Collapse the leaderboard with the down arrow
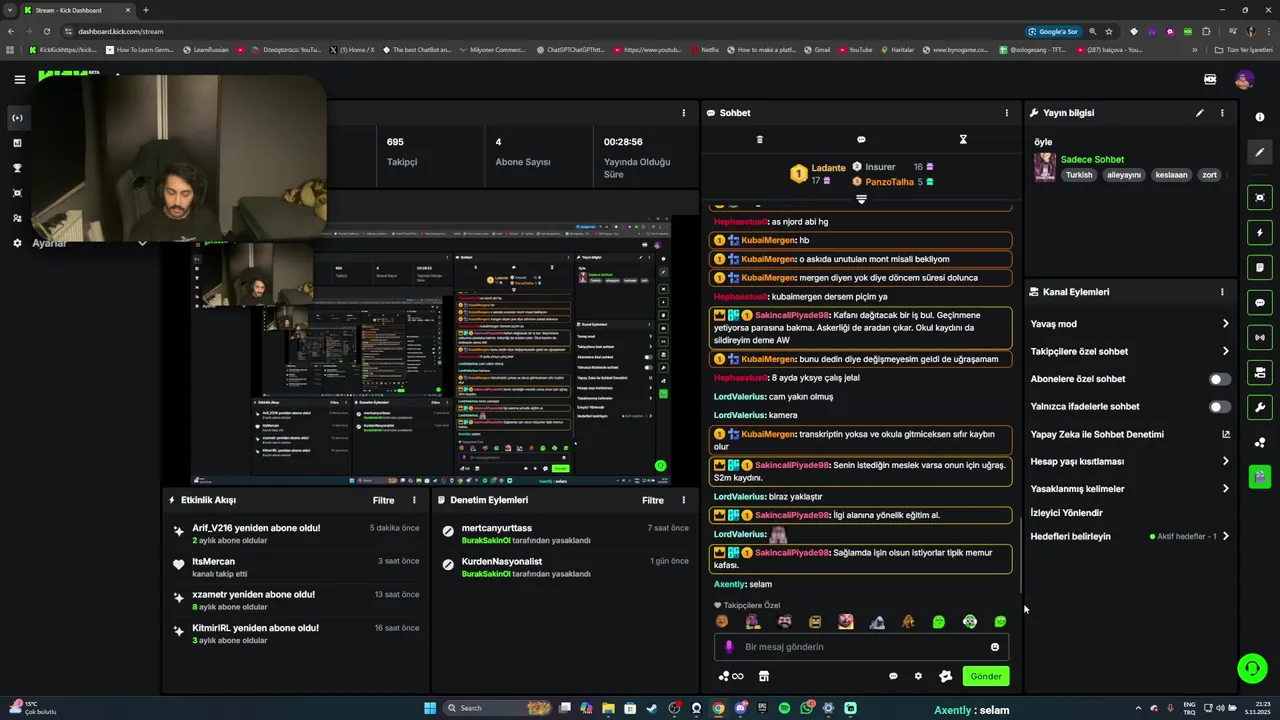The width and height of the screenshot is (1280, 720). 861,199
